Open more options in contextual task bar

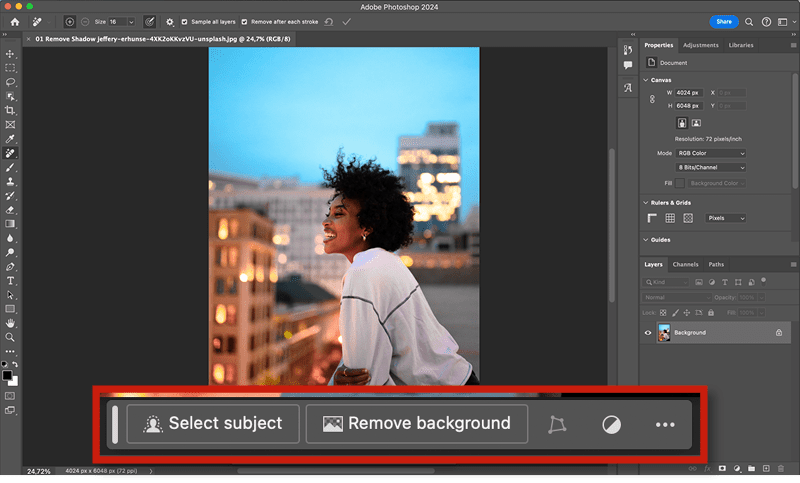coord(665,424)
